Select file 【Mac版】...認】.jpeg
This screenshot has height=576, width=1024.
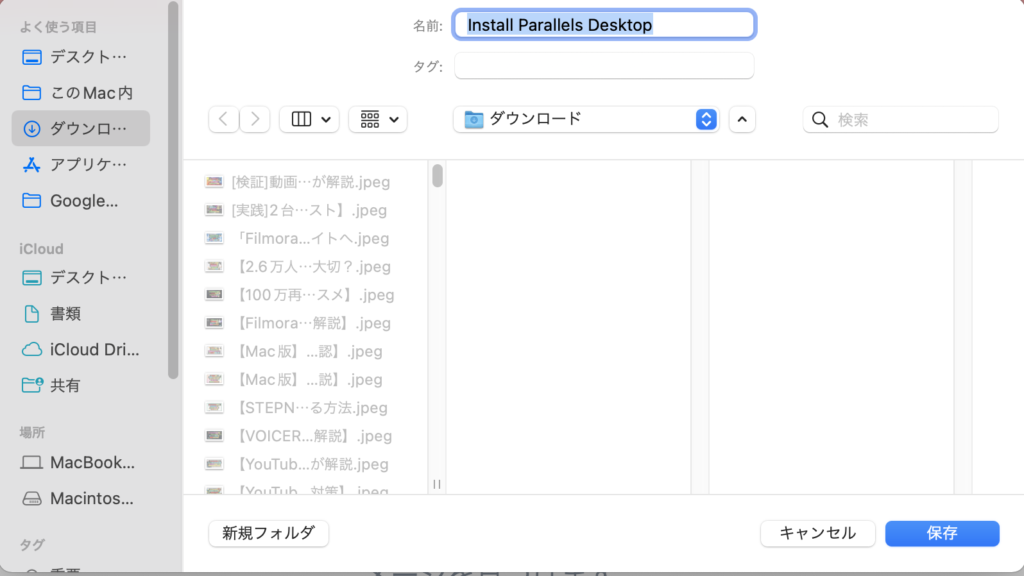click(295, 351)
